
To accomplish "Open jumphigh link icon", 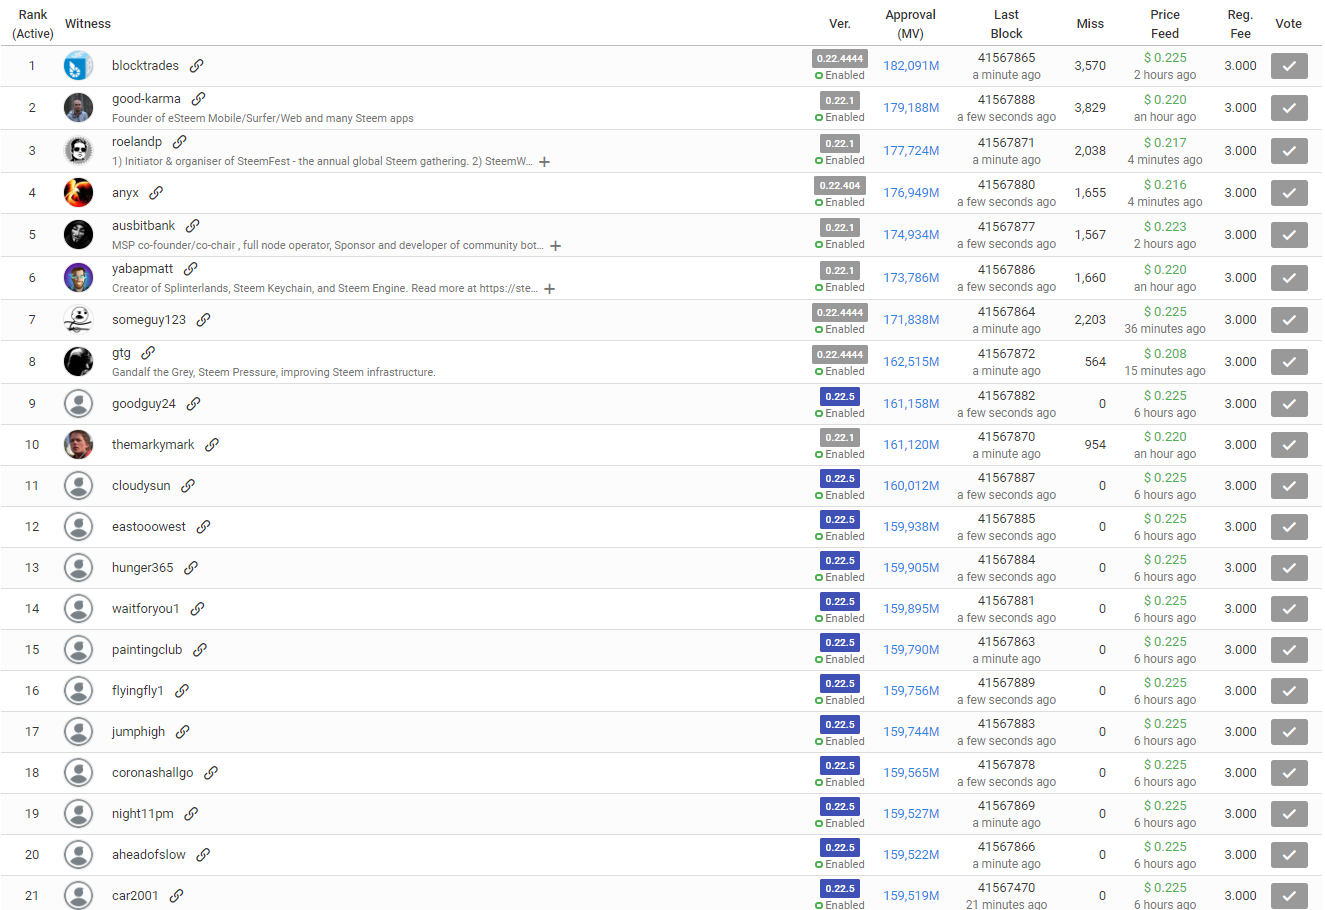I will (x=183, y=732).
